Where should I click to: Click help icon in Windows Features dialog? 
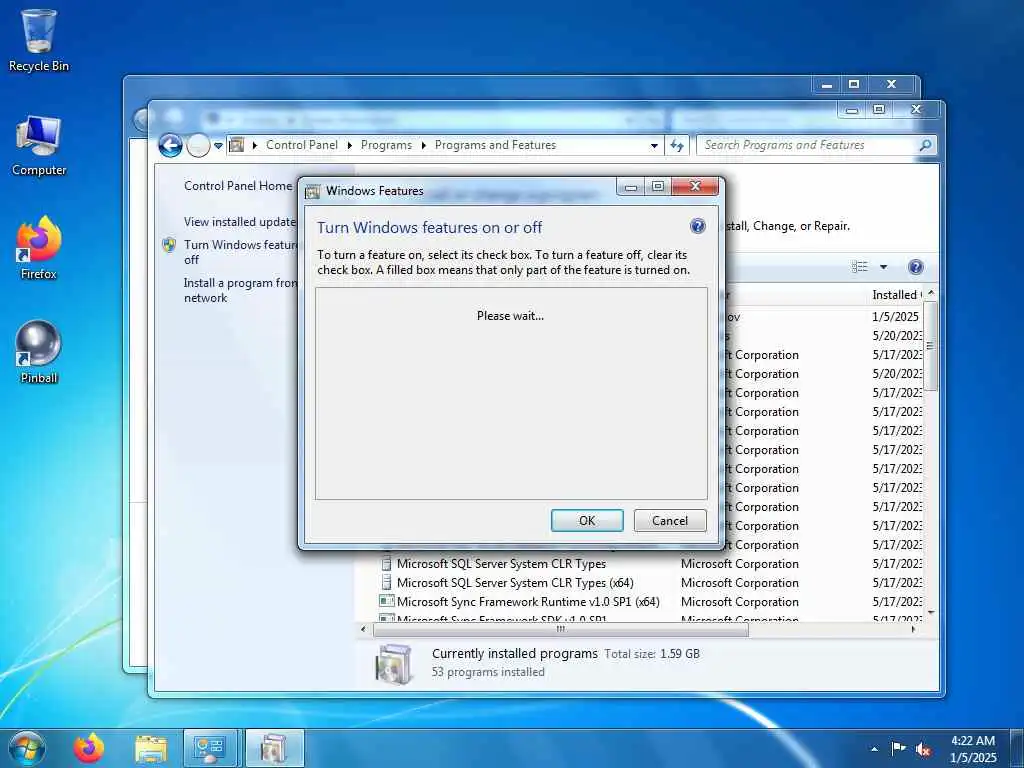[x=697, y=226]
